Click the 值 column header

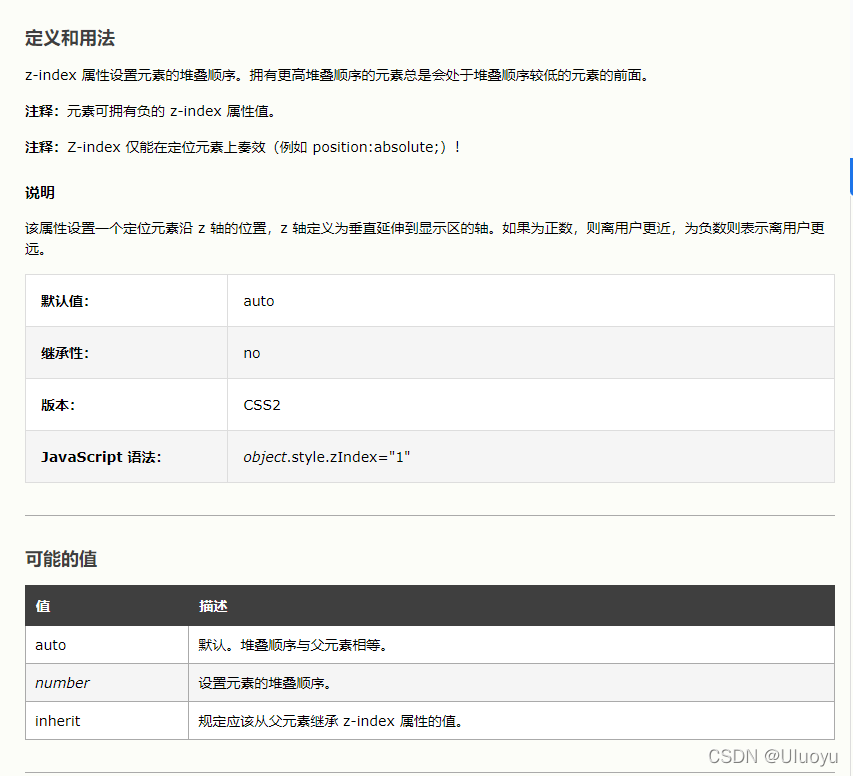(107, 606)
